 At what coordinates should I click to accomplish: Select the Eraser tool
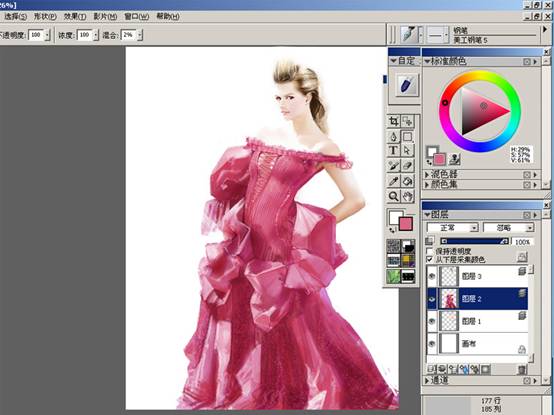click(408, 166)
